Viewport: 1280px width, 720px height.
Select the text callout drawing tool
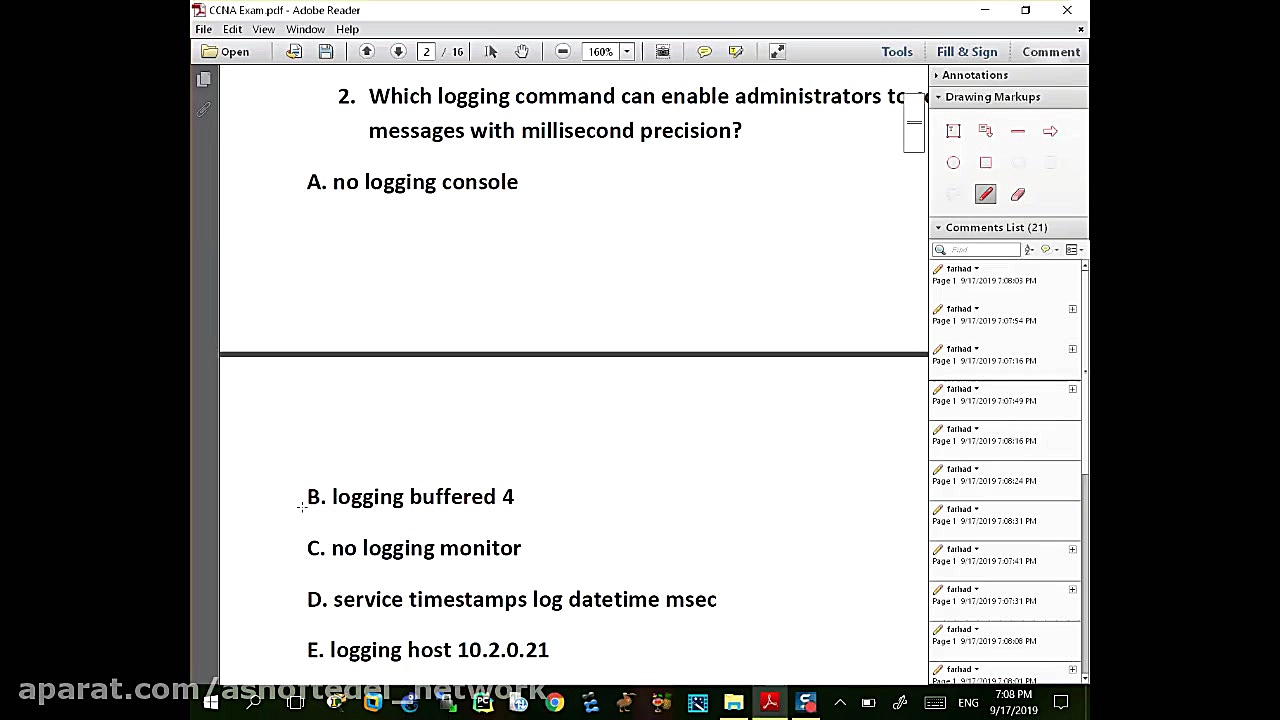click(985, 131)
